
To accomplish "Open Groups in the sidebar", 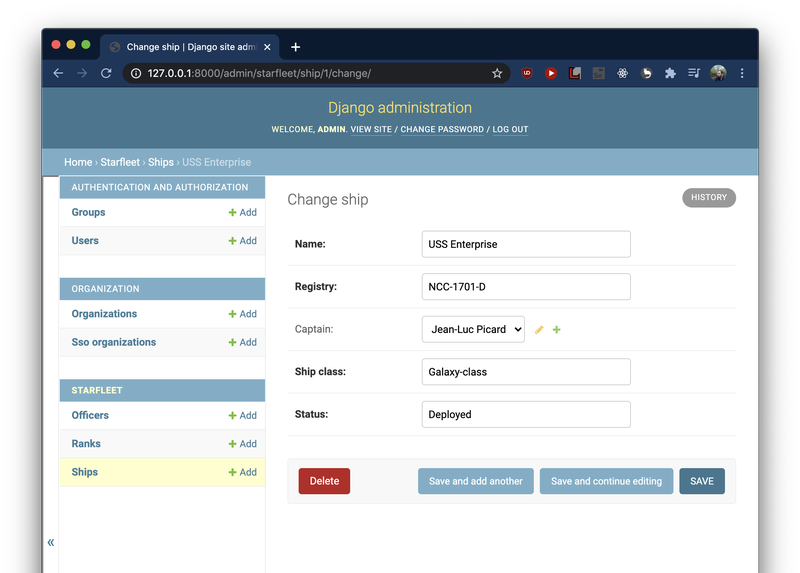I will [x=88, y=212].
